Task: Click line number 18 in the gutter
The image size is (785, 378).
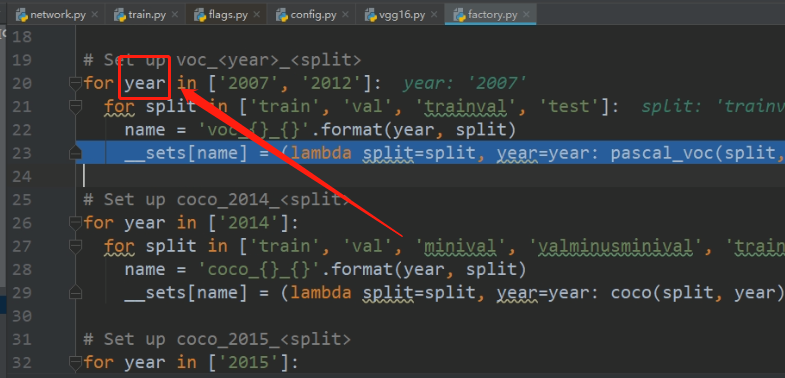Action: pos(22,37)
